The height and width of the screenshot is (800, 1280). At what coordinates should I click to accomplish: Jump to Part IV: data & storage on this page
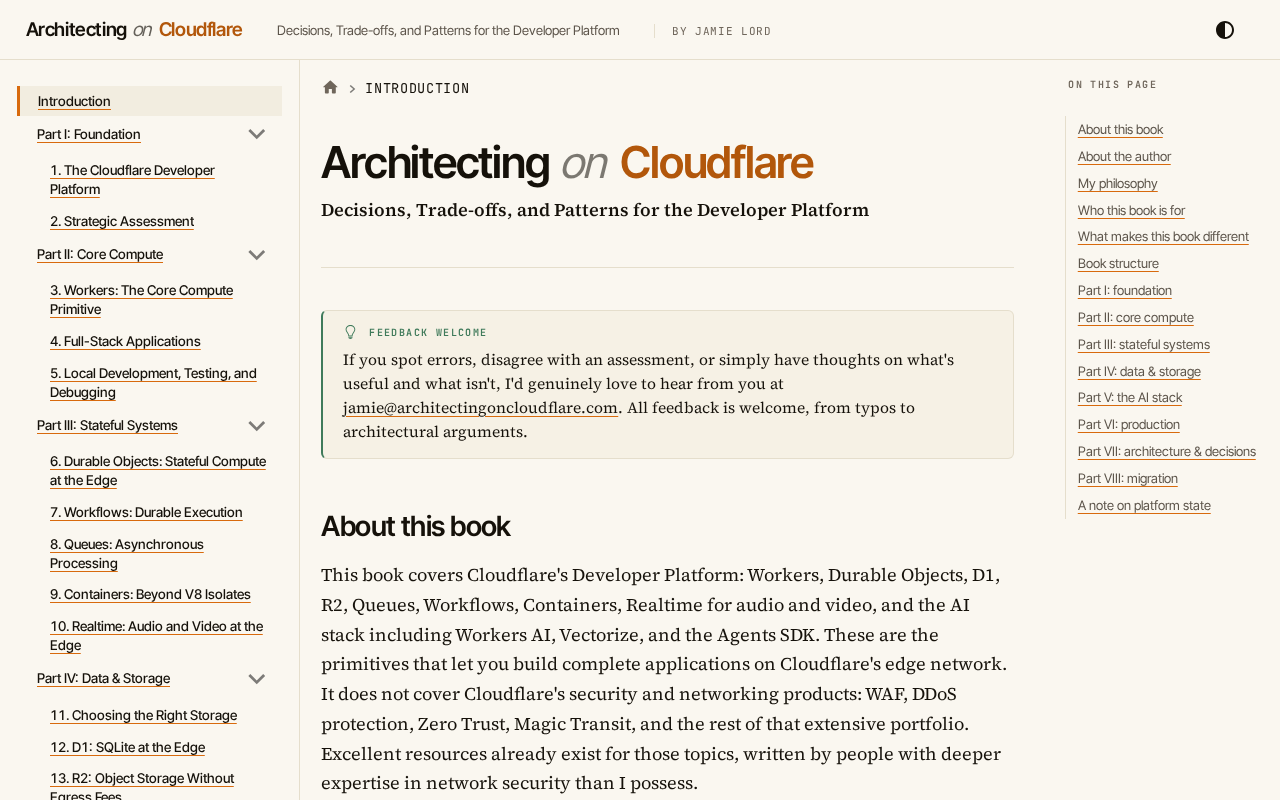(x=1139, y=371)
